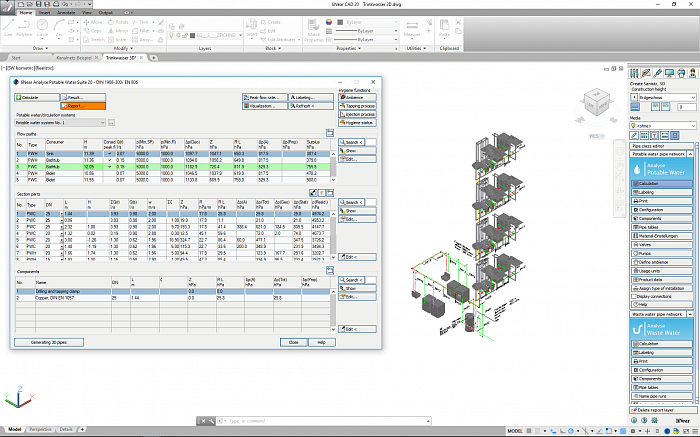
Task: Toggle the layer lock icon
Action: (186, 35)
